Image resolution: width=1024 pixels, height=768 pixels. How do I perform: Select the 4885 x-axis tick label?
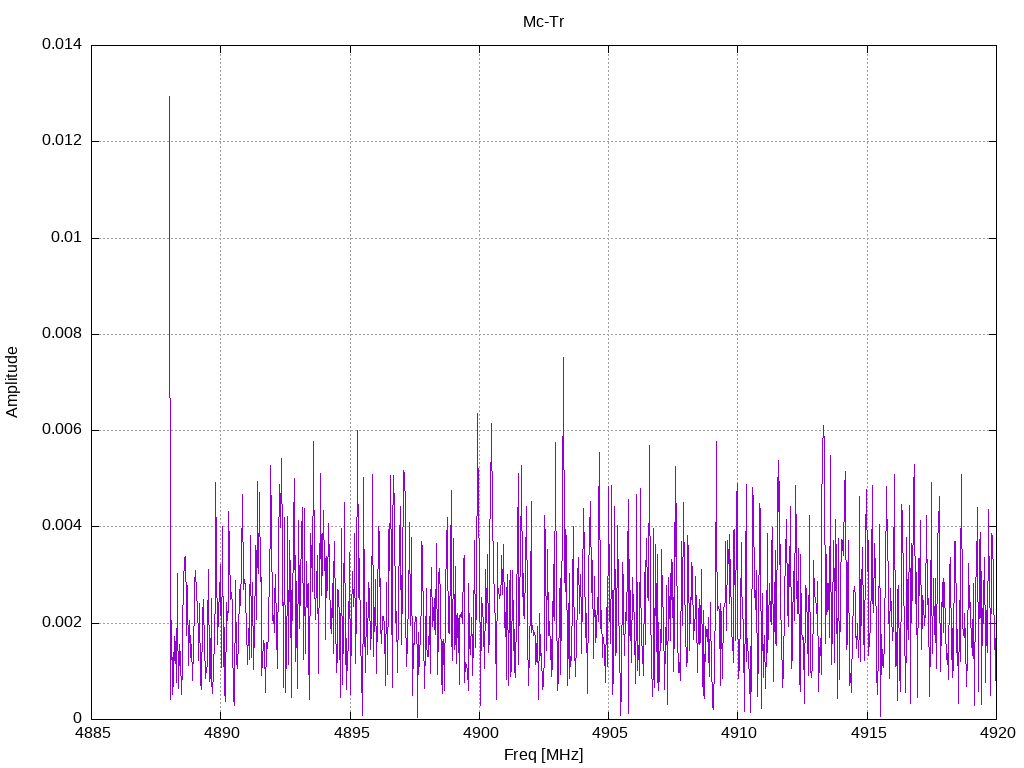tap(91, 733)
